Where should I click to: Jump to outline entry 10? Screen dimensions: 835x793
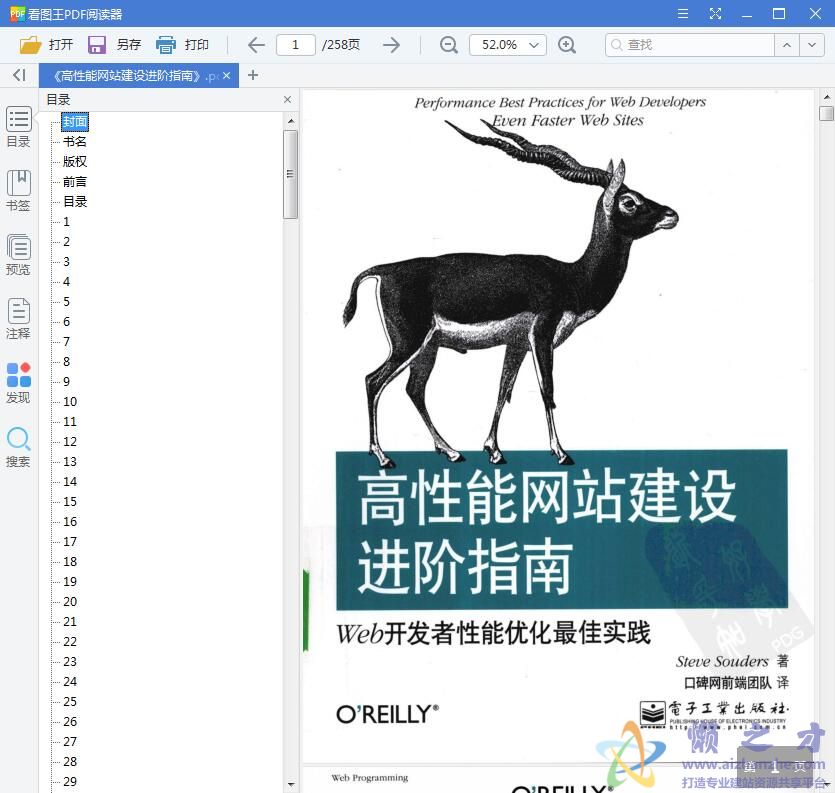coord(70,402)
